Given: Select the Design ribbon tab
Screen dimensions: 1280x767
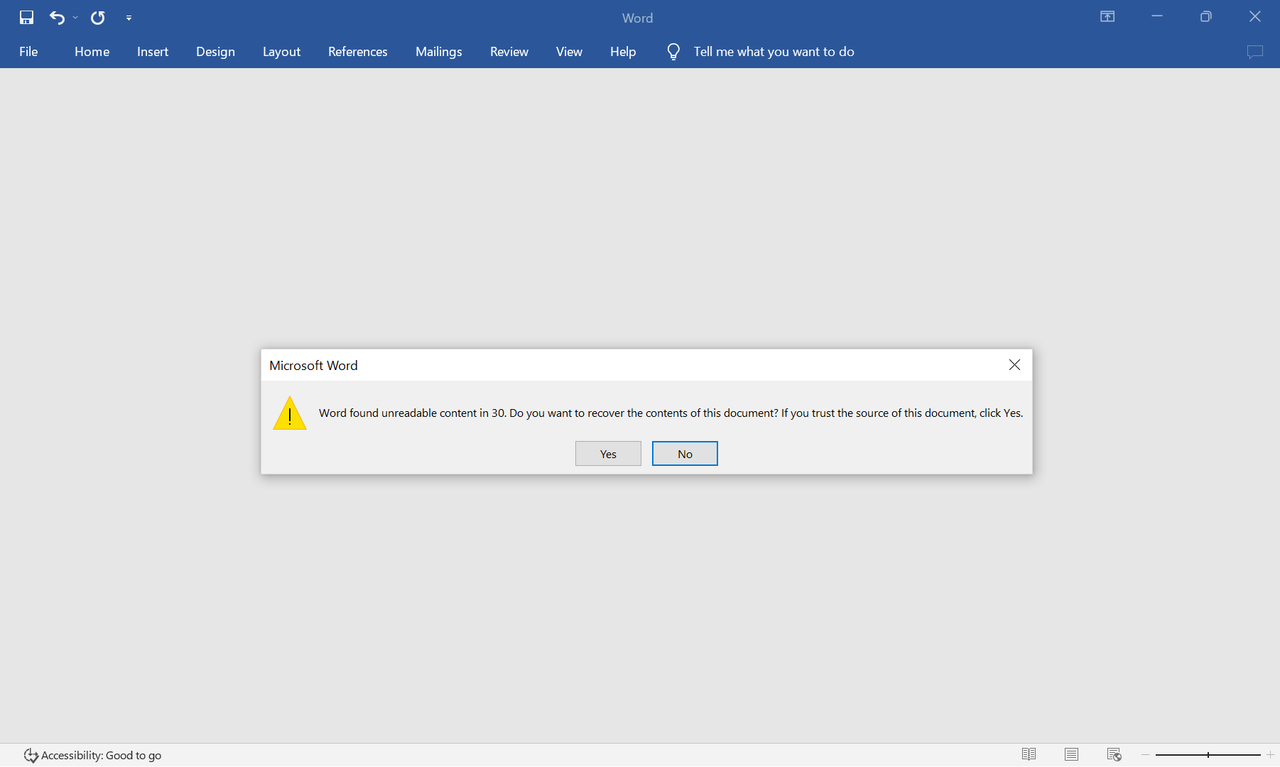Looking at the screenshot, I should [215, 51].
